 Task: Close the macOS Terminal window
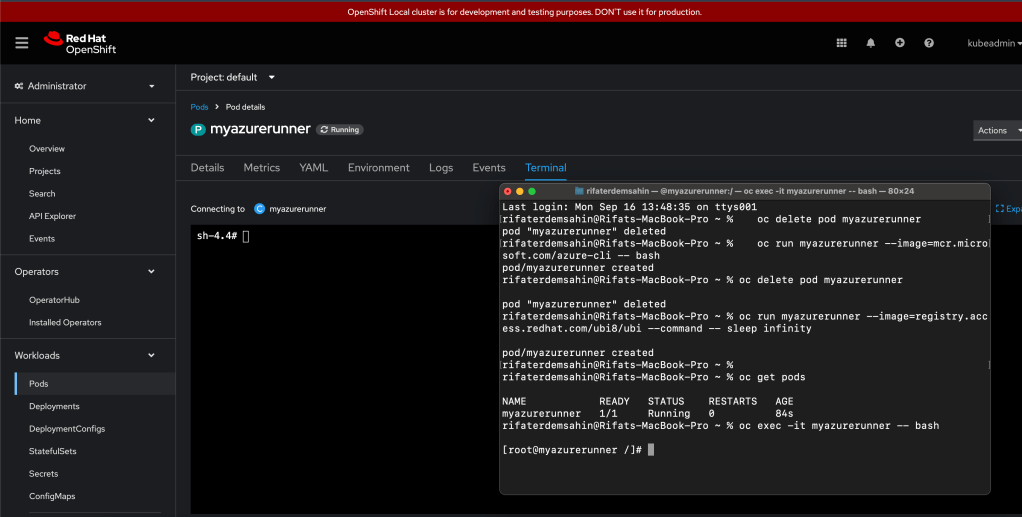tap(508, 191)
